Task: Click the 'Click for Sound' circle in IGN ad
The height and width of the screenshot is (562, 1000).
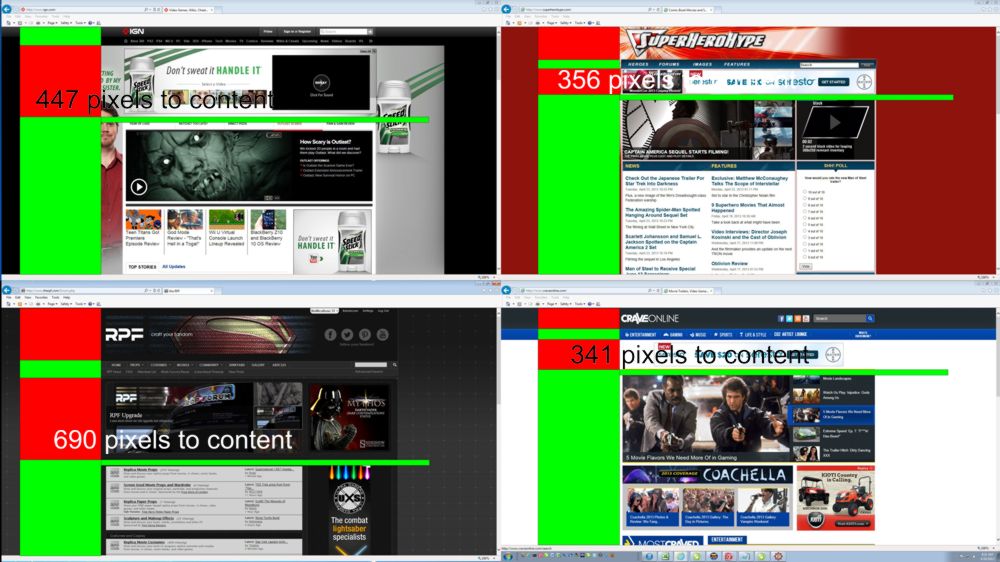Action: [x=321, y=82]
